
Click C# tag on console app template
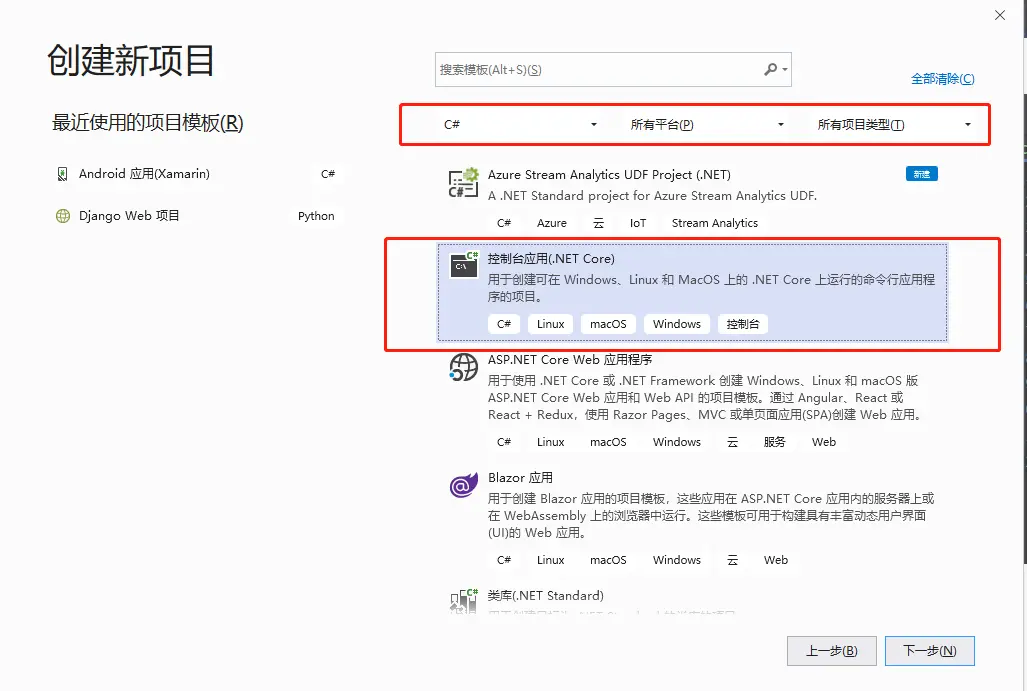[x=504, y=324]
